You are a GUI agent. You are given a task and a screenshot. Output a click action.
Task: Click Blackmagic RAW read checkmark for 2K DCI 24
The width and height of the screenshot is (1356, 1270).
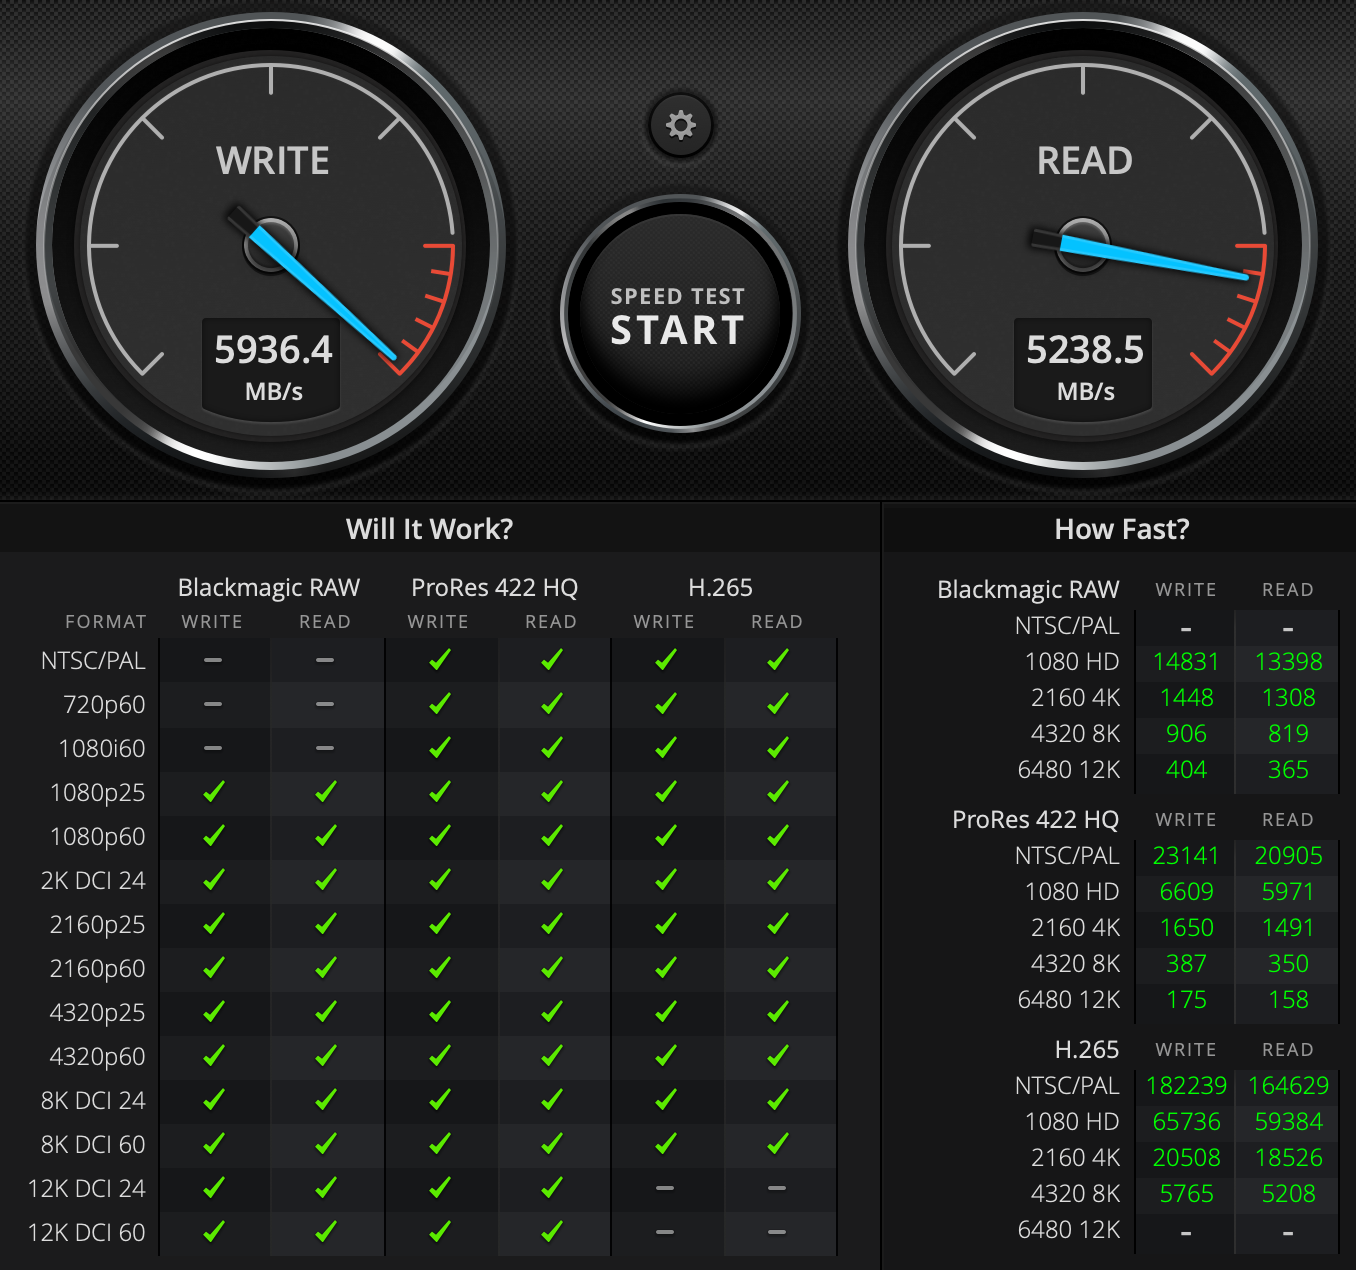pyautogui.click(x=325, y=880)
